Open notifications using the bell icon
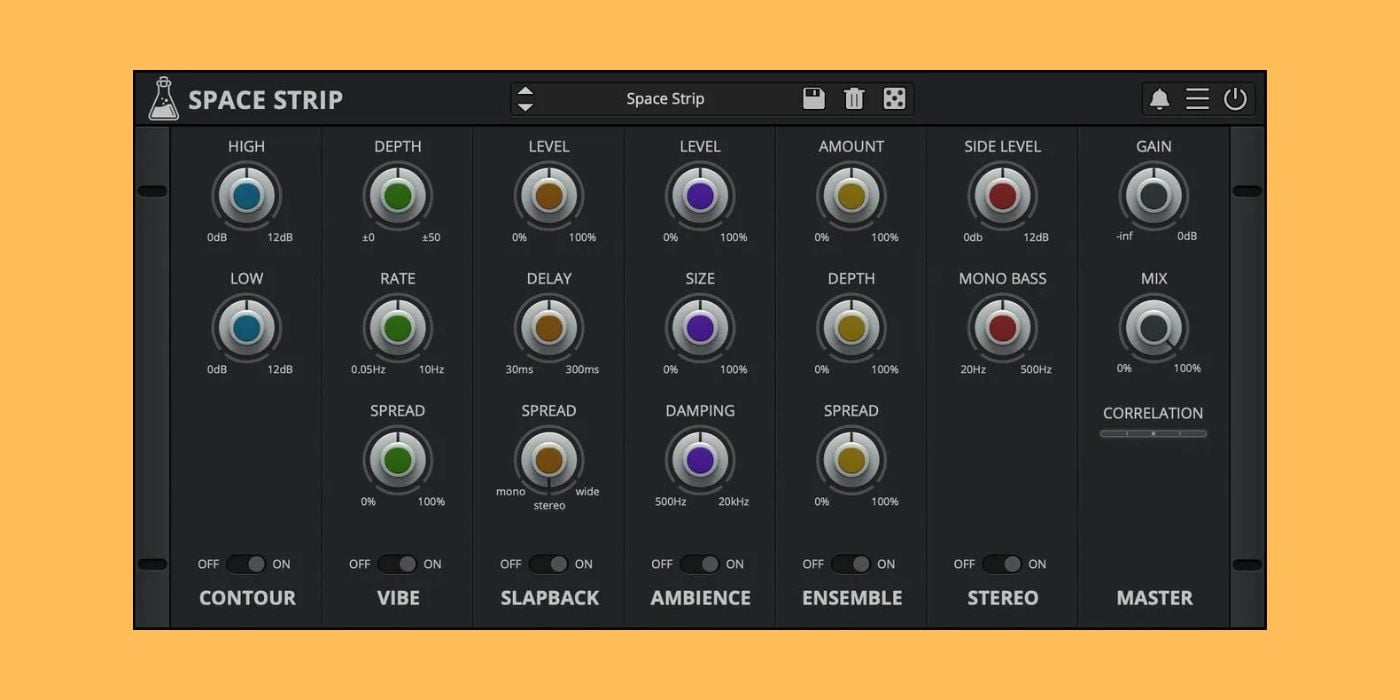1400x700 pixels. coord(1160,98)
